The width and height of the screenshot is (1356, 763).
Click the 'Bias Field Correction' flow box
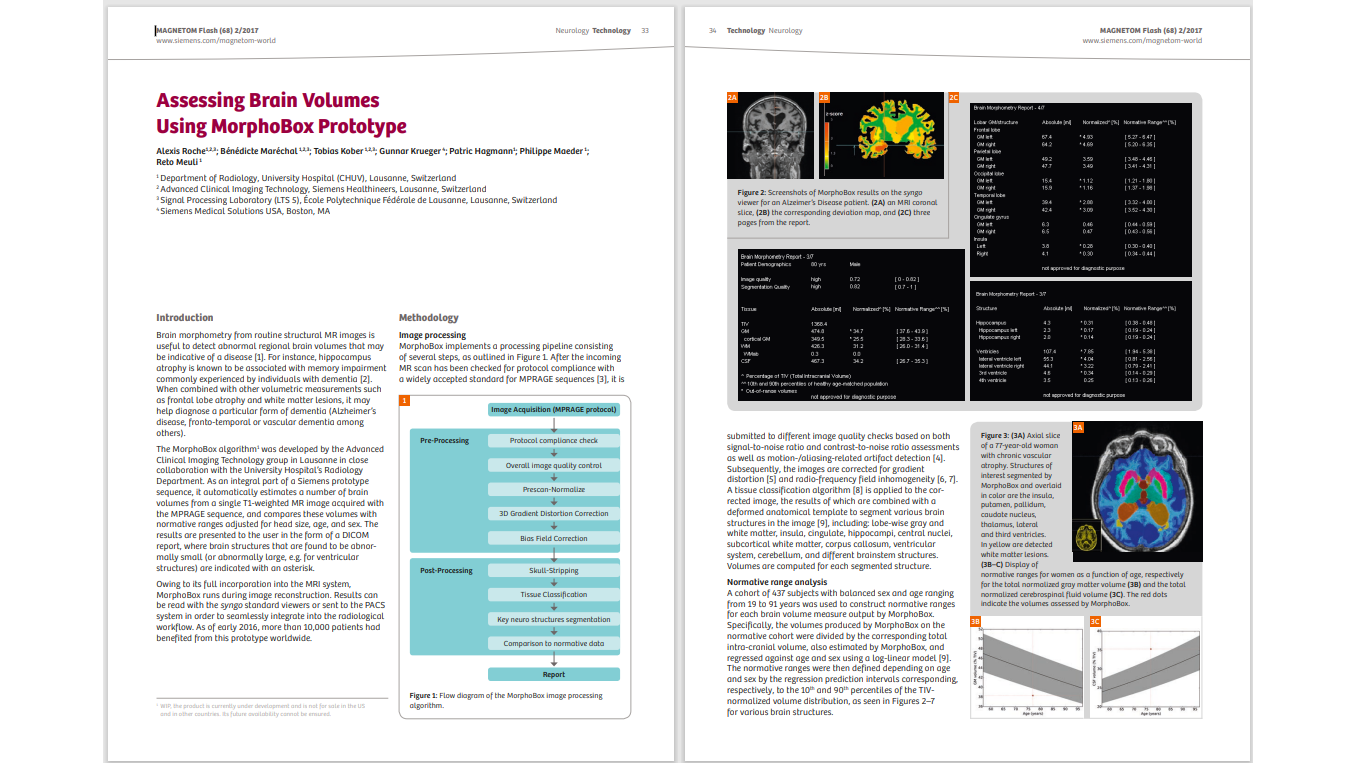point(554,538)
